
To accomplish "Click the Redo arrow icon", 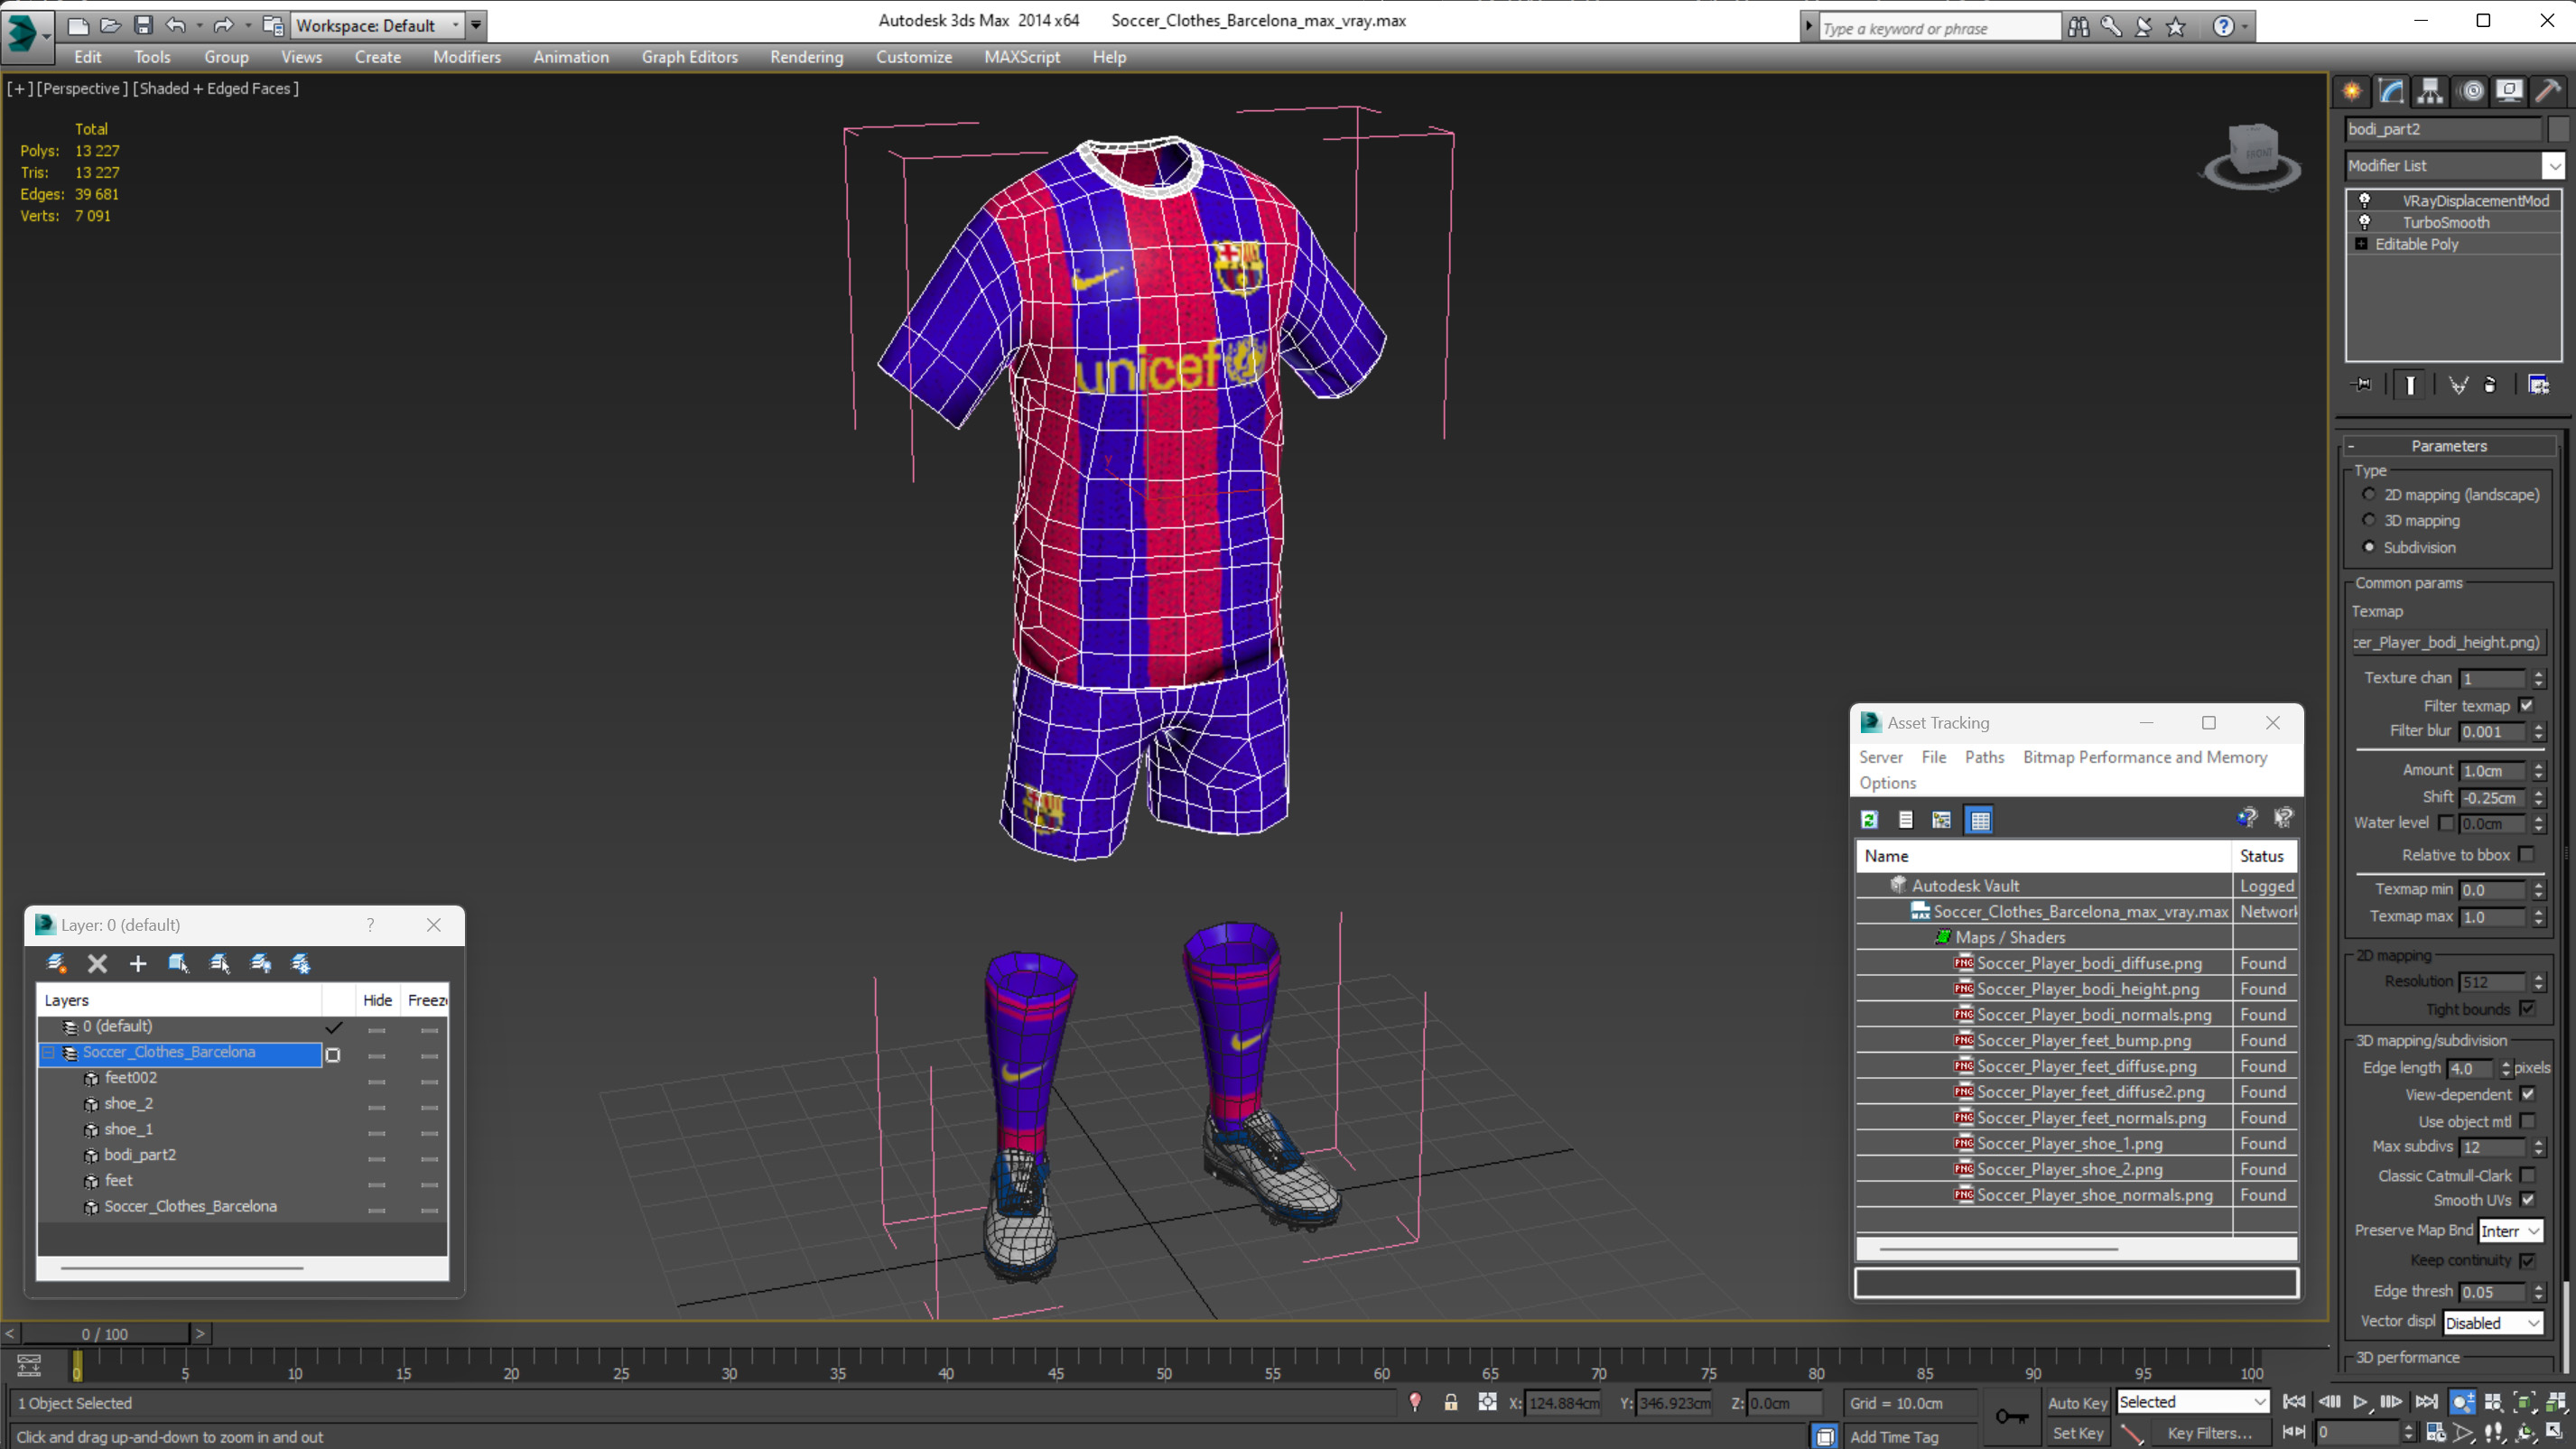I will click(x=223, y=25).
